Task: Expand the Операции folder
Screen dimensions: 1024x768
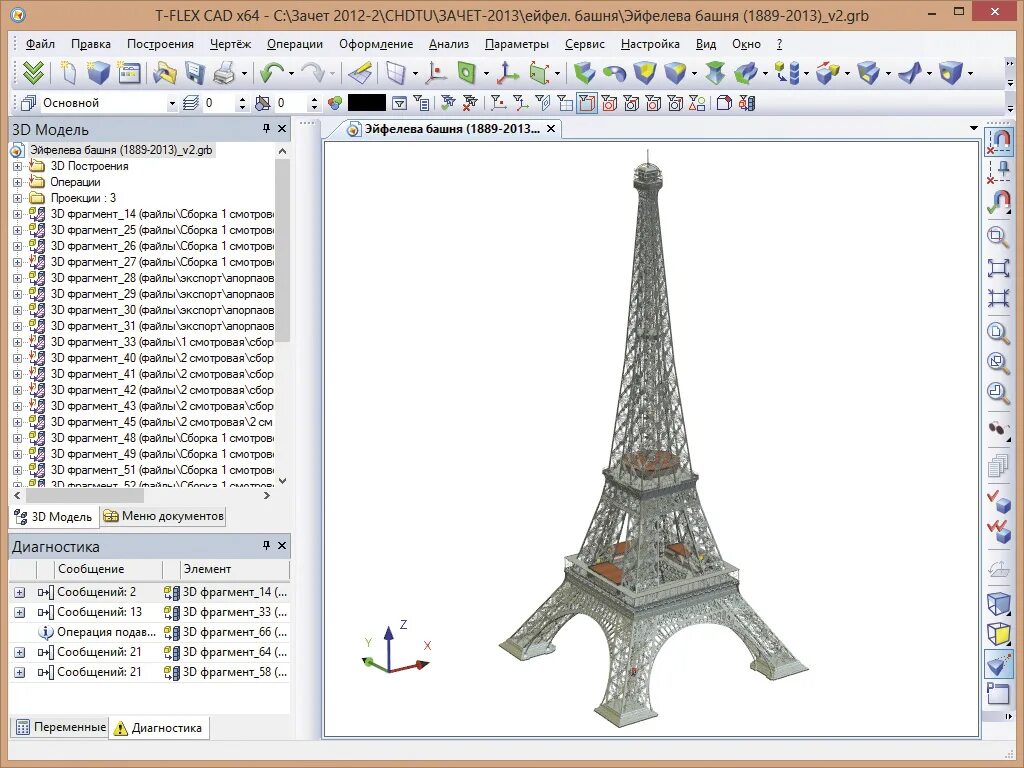Action: [x=18, y=182]
